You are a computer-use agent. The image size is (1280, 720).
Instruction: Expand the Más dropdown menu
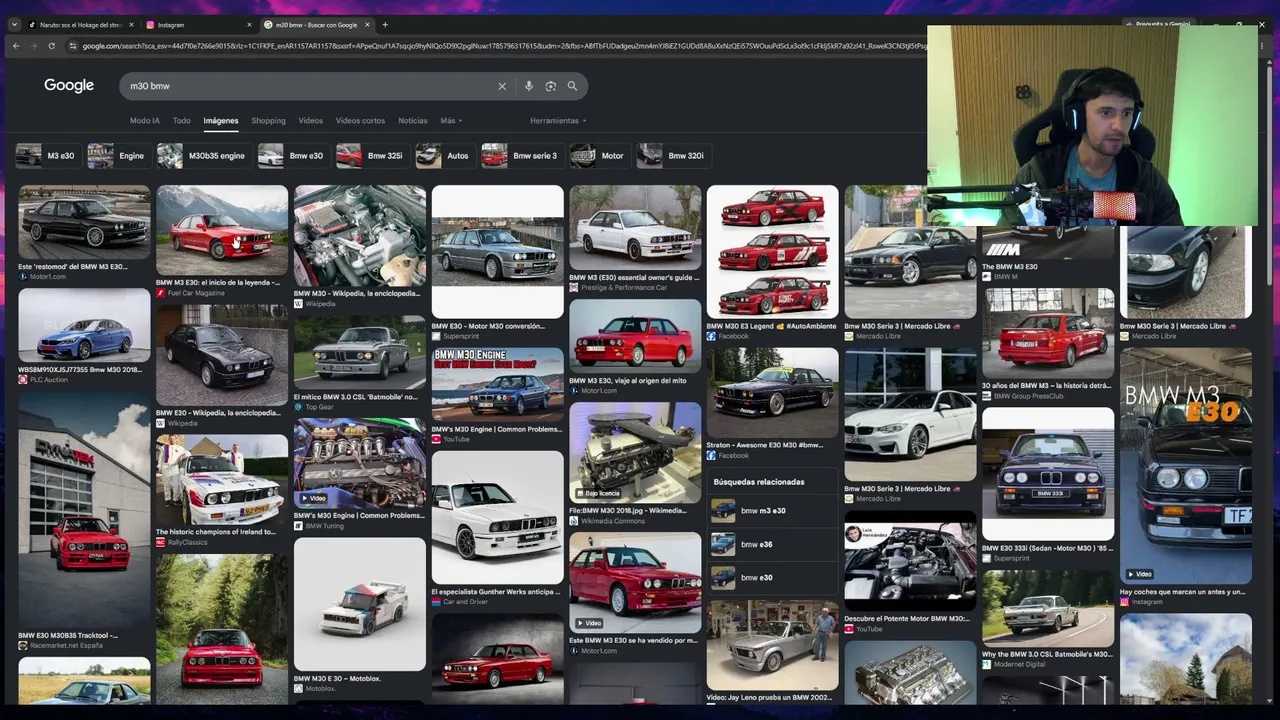click(451, 121)
